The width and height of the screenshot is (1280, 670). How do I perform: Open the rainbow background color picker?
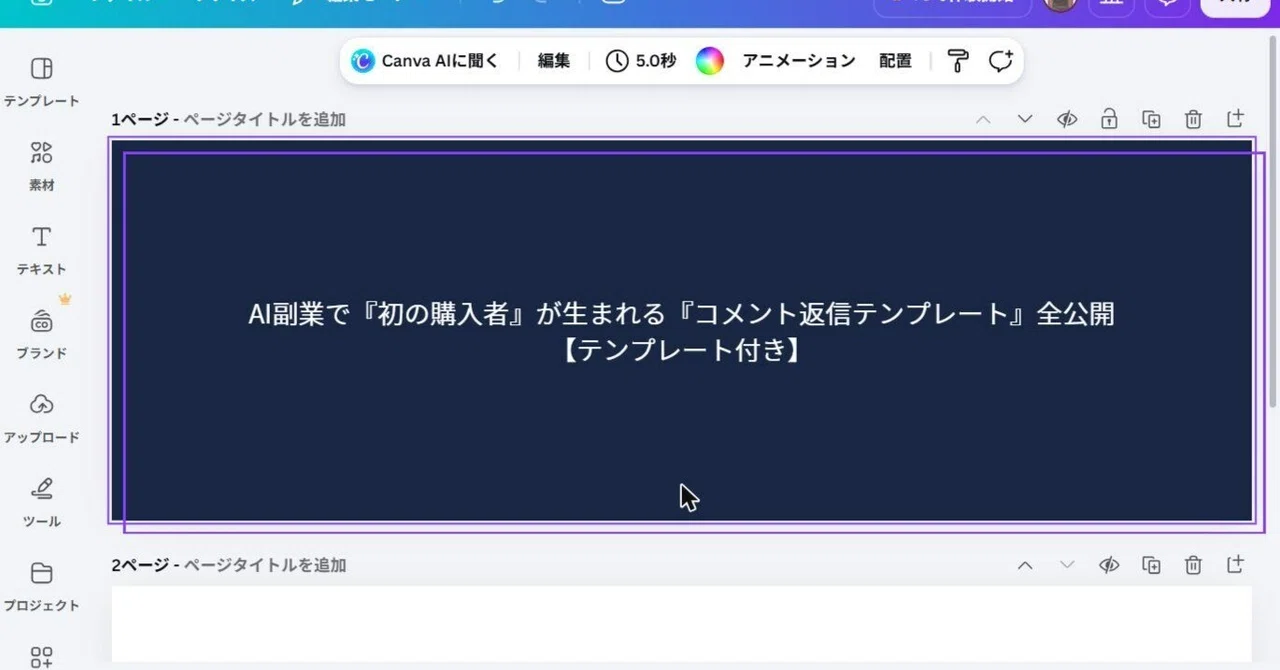pos(710,61)
